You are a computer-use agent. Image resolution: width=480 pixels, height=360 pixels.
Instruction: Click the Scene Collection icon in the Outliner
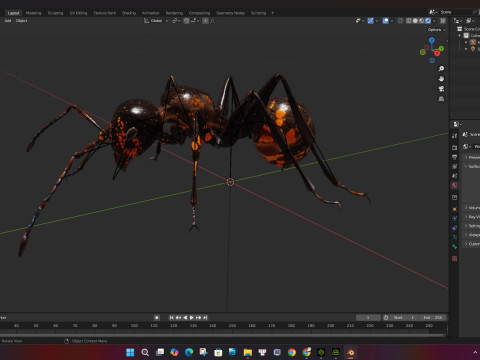tap(460, 29)
